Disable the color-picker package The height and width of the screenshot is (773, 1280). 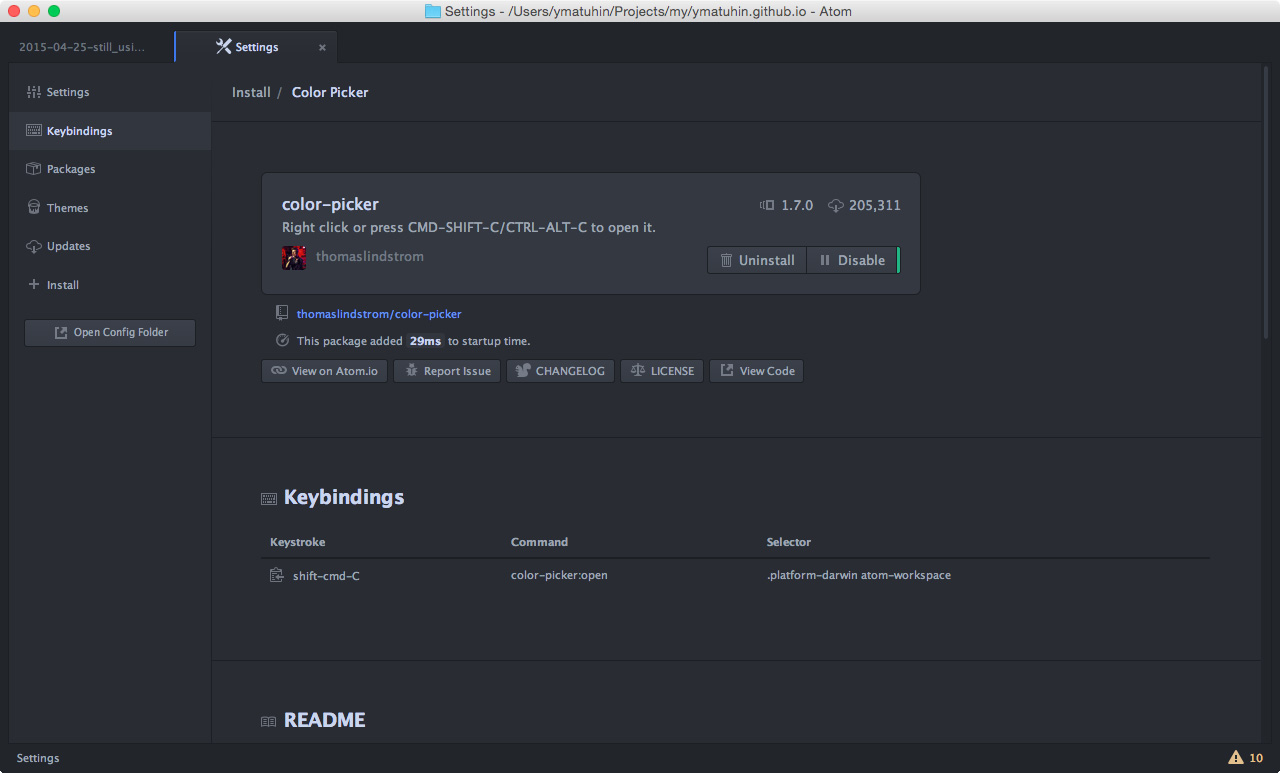(852, 260)
